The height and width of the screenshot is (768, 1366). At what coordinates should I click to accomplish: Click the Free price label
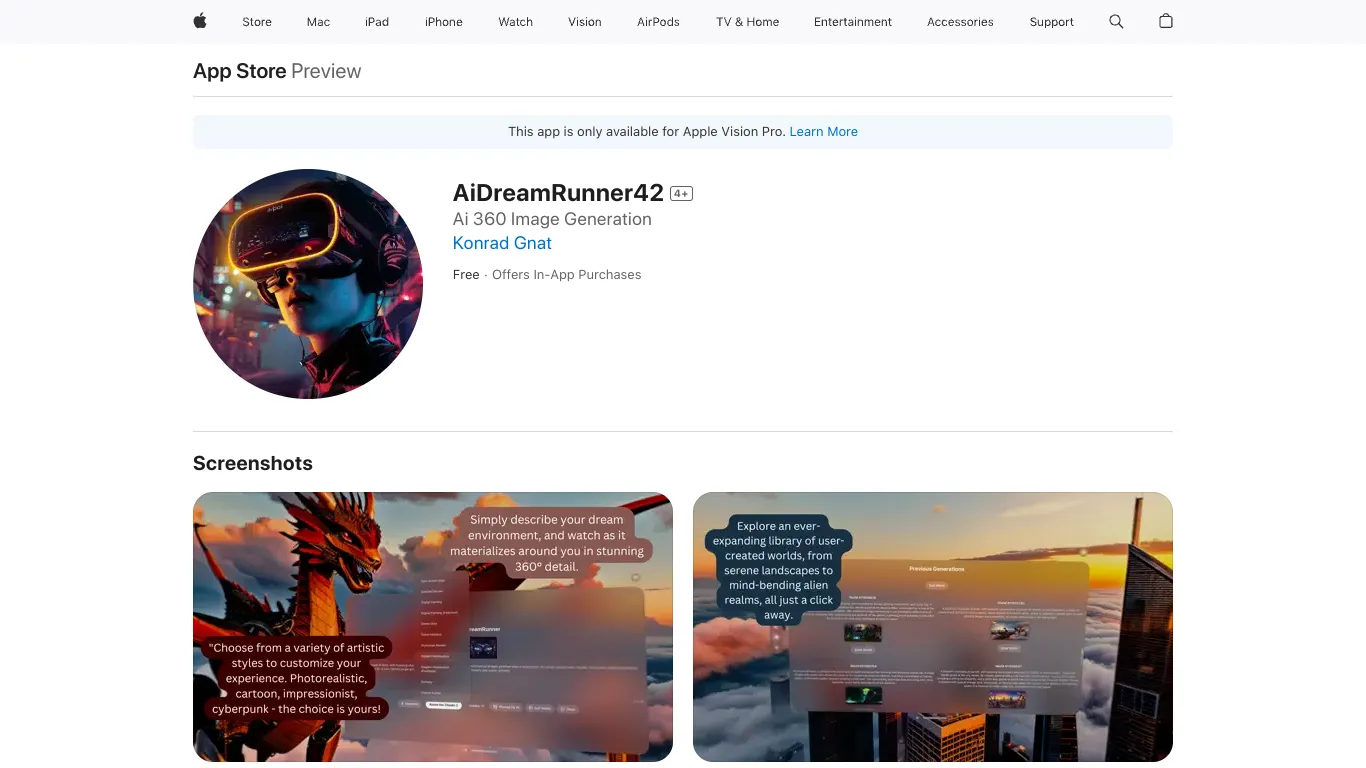[x=466, y=275]
